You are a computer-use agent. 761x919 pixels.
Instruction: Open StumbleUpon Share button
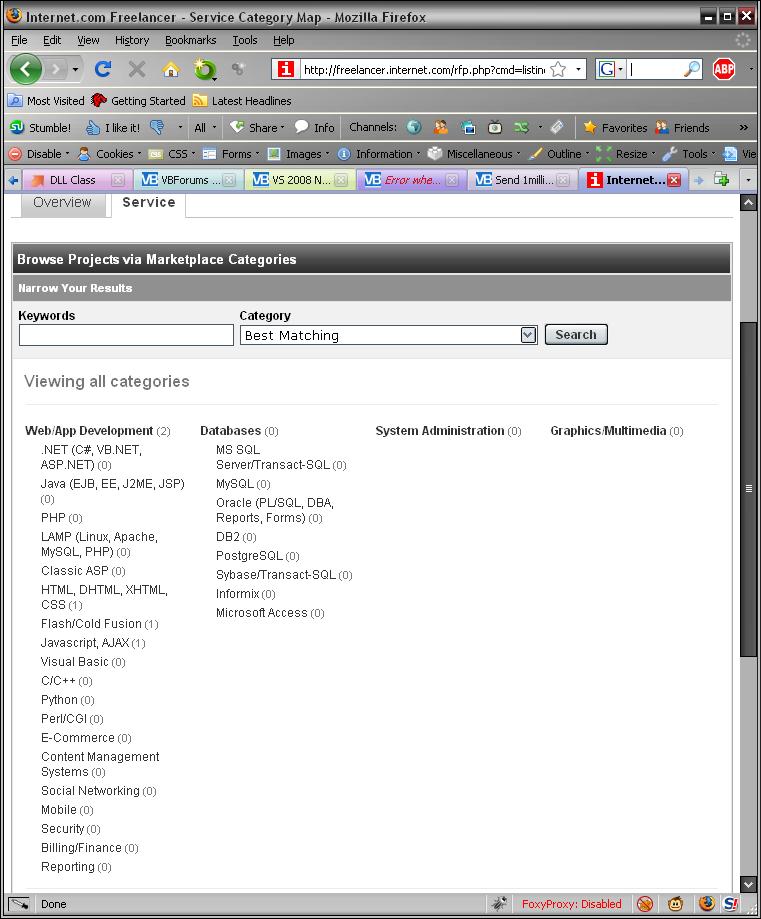pyautogui.click(x=257, y=127)
